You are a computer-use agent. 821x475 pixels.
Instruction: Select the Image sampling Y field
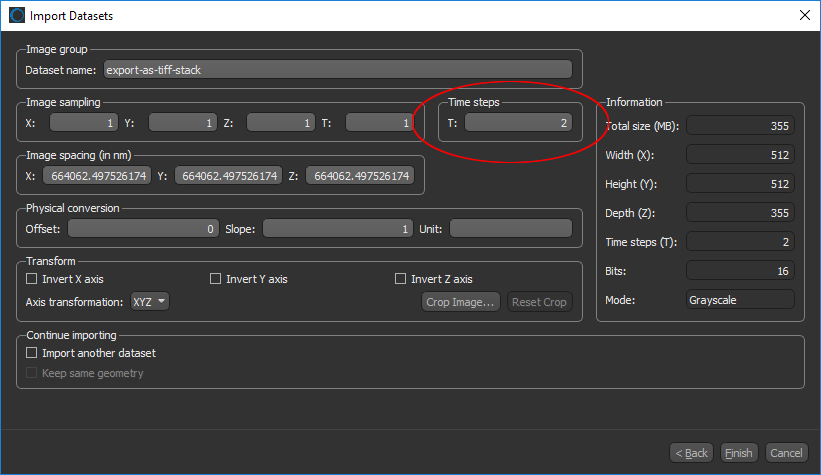(183, 123)
